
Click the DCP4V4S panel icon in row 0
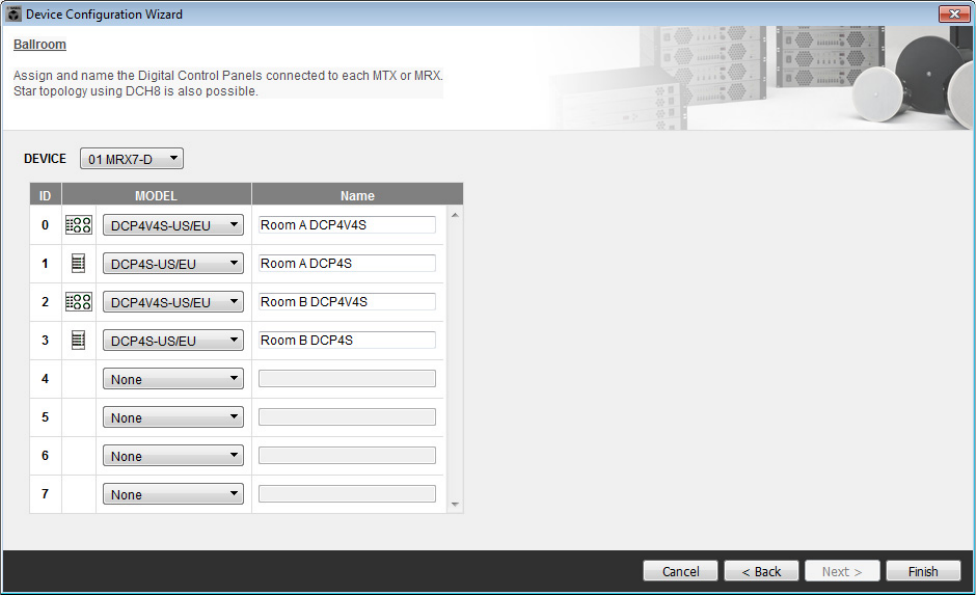[x=78, y=225]
